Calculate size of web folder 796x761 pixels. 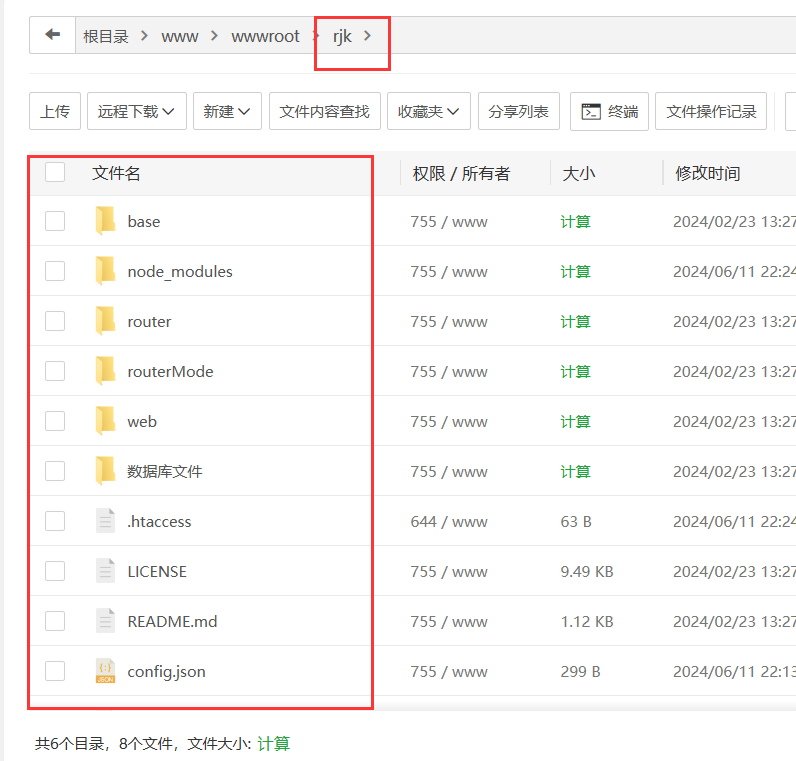pos(575,421)
